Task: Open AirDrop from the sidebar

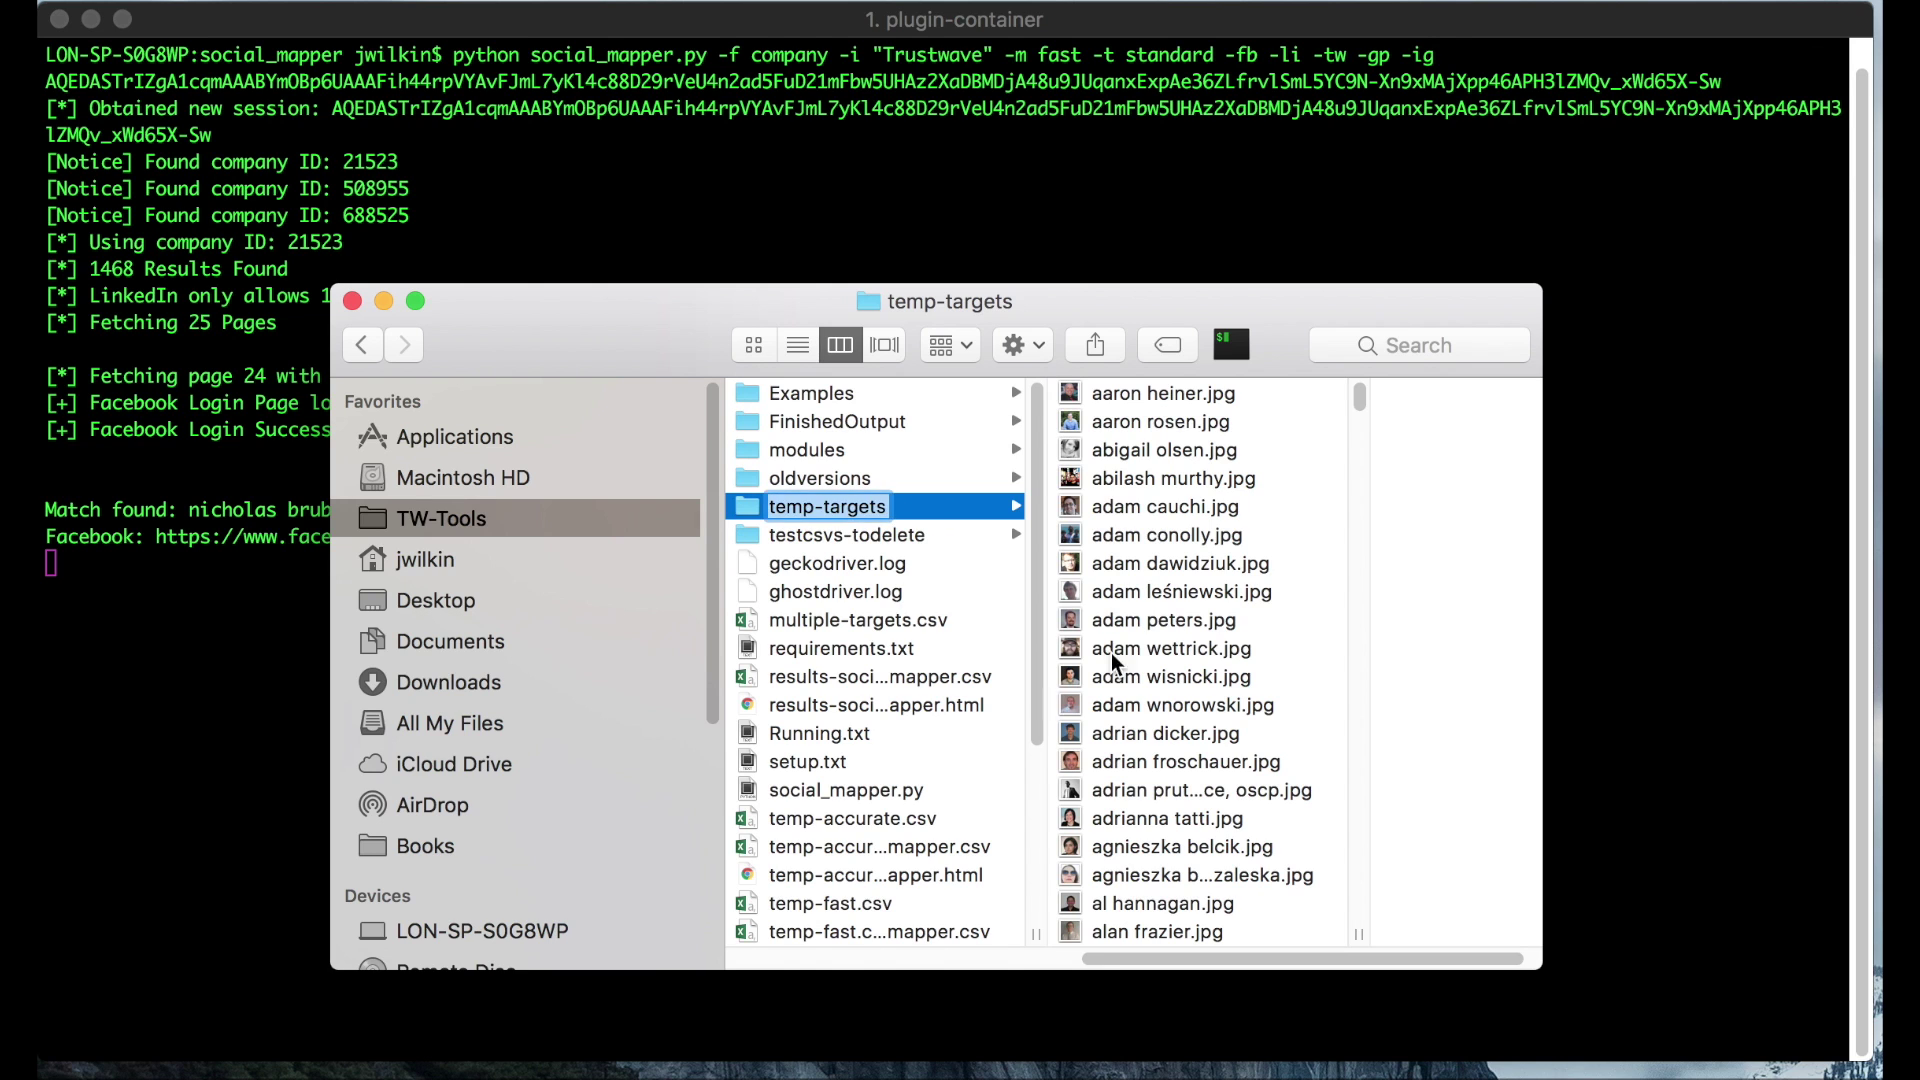Action: pos(431,805)
